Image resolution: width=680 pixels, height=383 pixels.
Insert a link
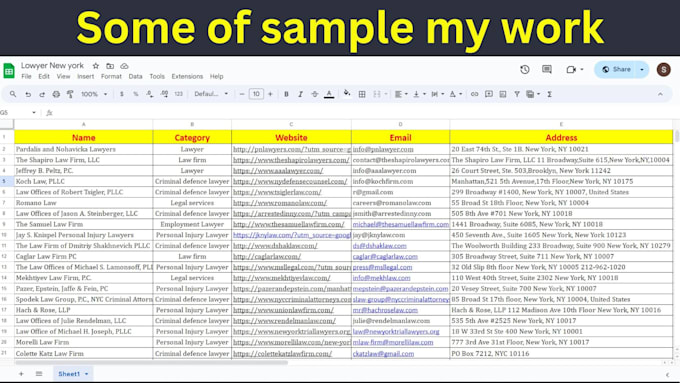click(x=474, y=94)
